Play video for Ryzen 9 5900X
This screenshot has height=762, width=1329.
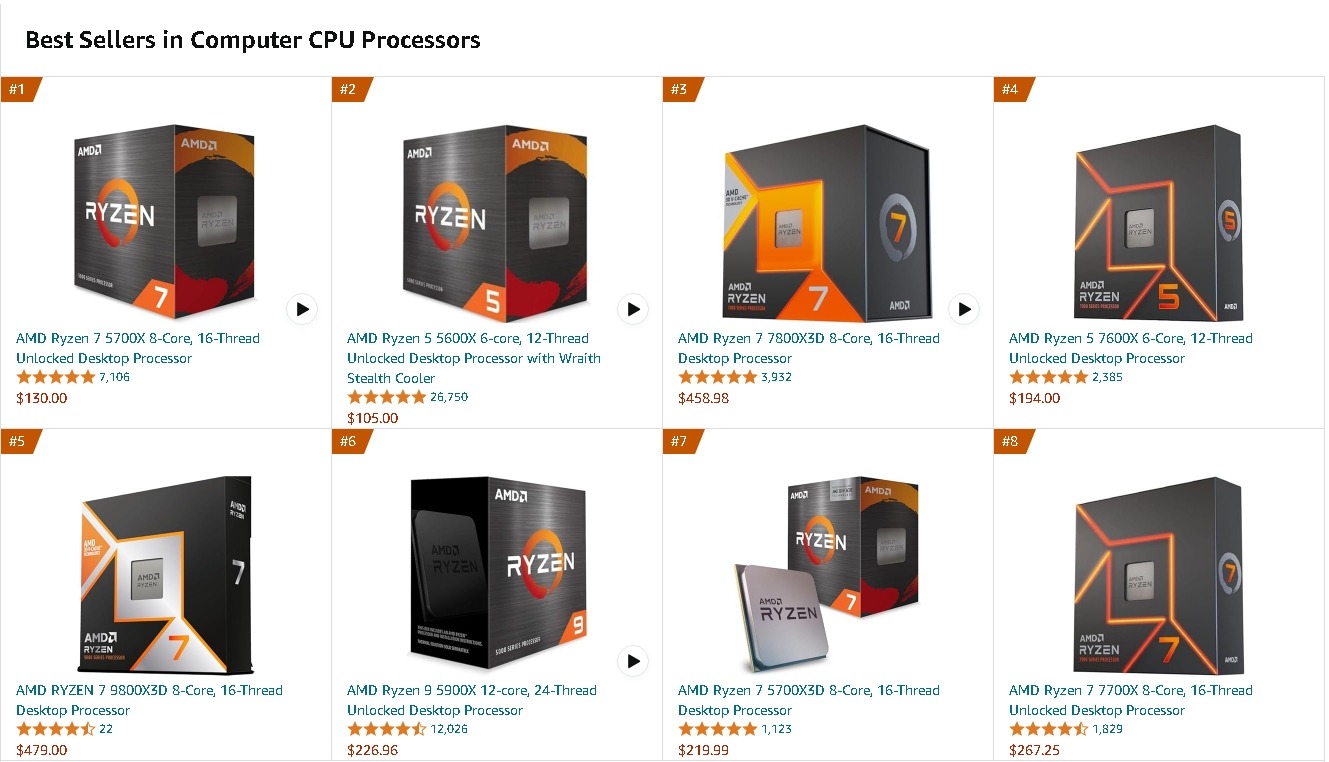tap(633, 661)
